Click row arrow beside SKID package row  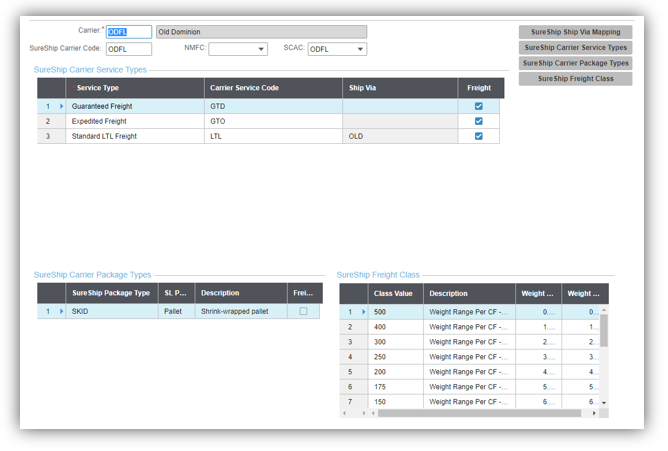click(60, 311)
